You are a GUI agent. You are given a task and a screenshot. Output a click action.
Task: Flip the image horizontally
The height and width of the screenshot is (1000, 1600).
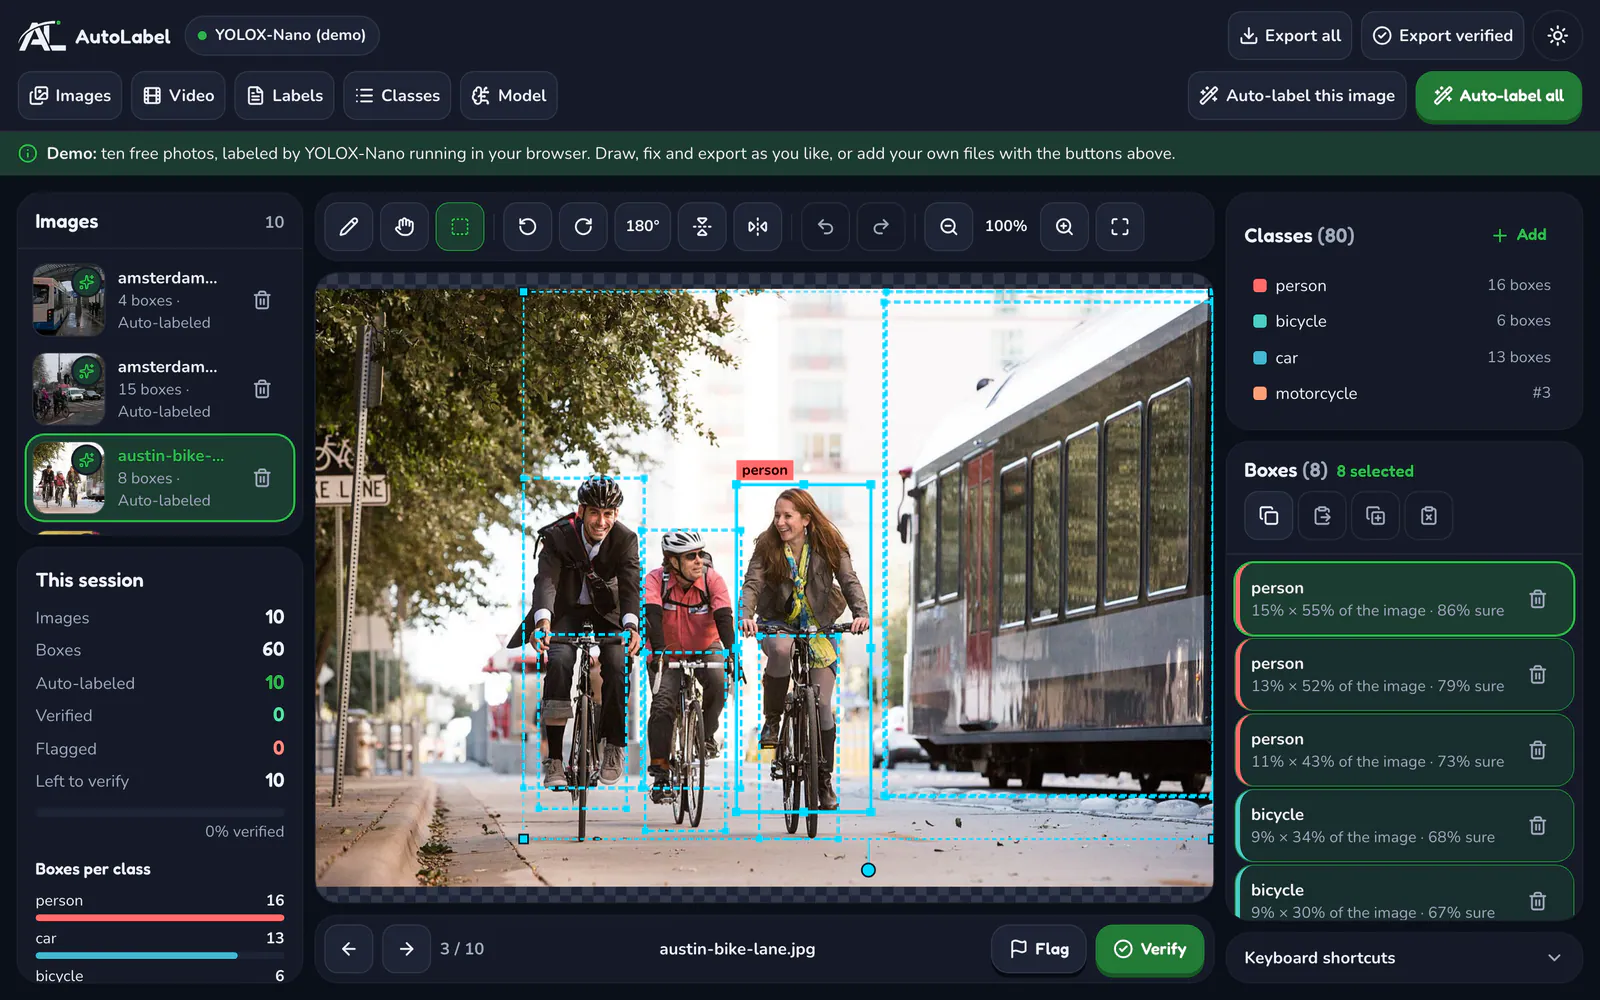758,227
